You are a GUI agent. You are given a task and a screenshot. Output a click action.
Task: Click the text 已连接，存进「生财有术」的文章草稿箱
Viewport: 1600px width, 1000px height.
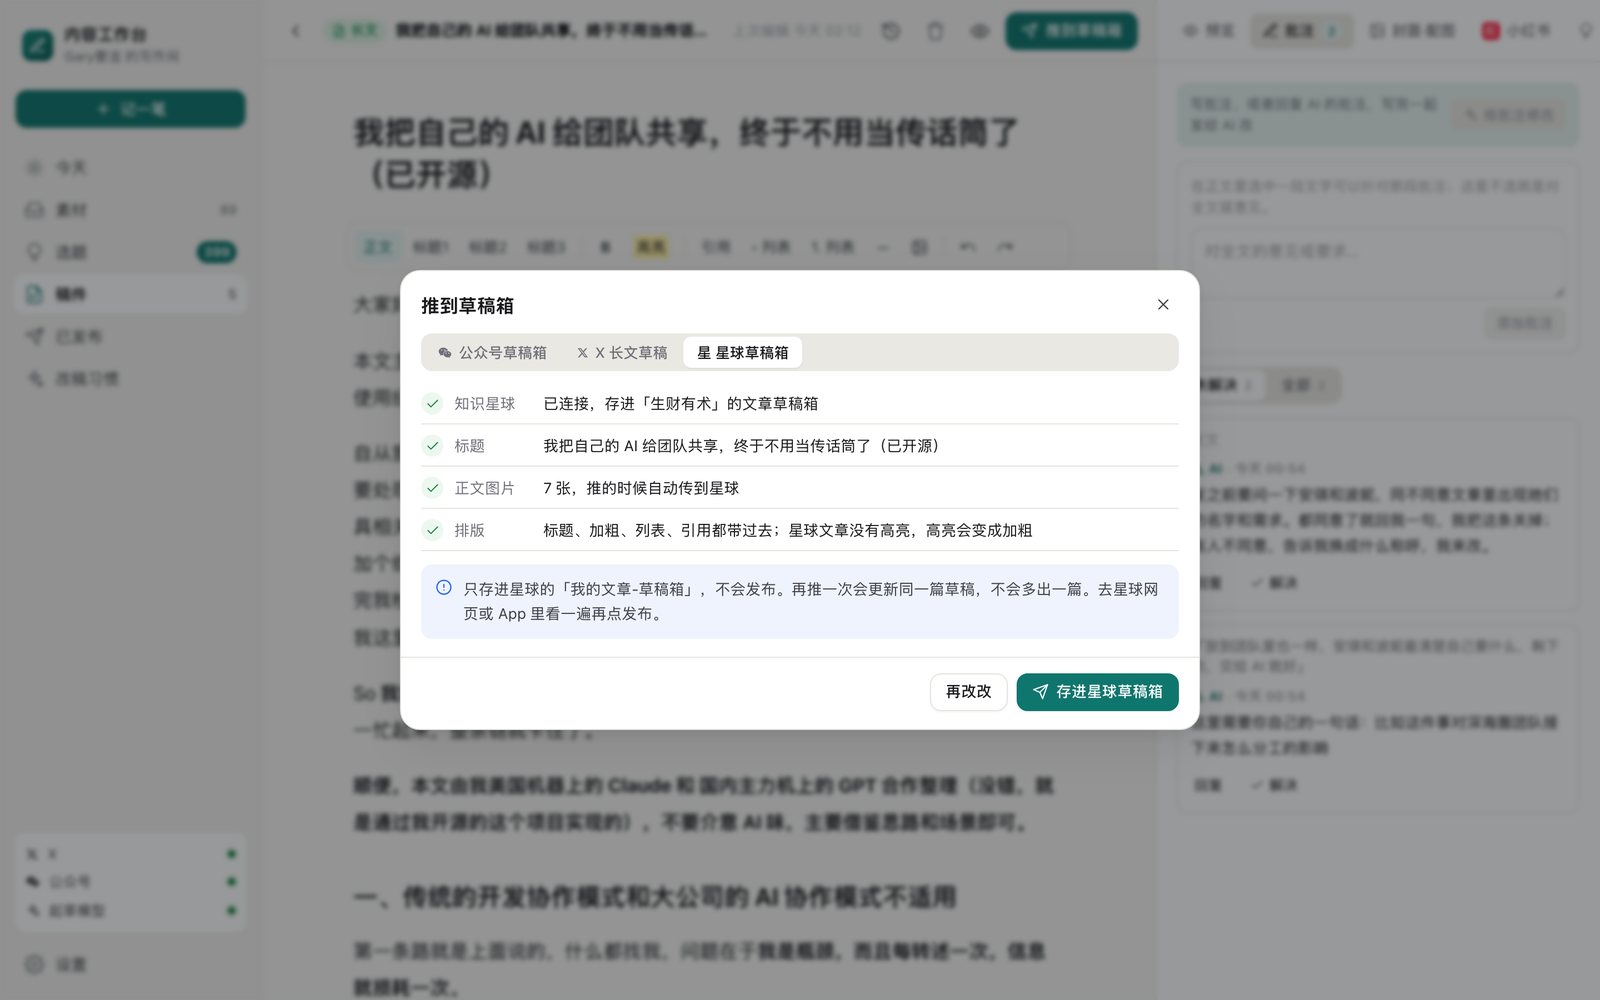point(681,404)
